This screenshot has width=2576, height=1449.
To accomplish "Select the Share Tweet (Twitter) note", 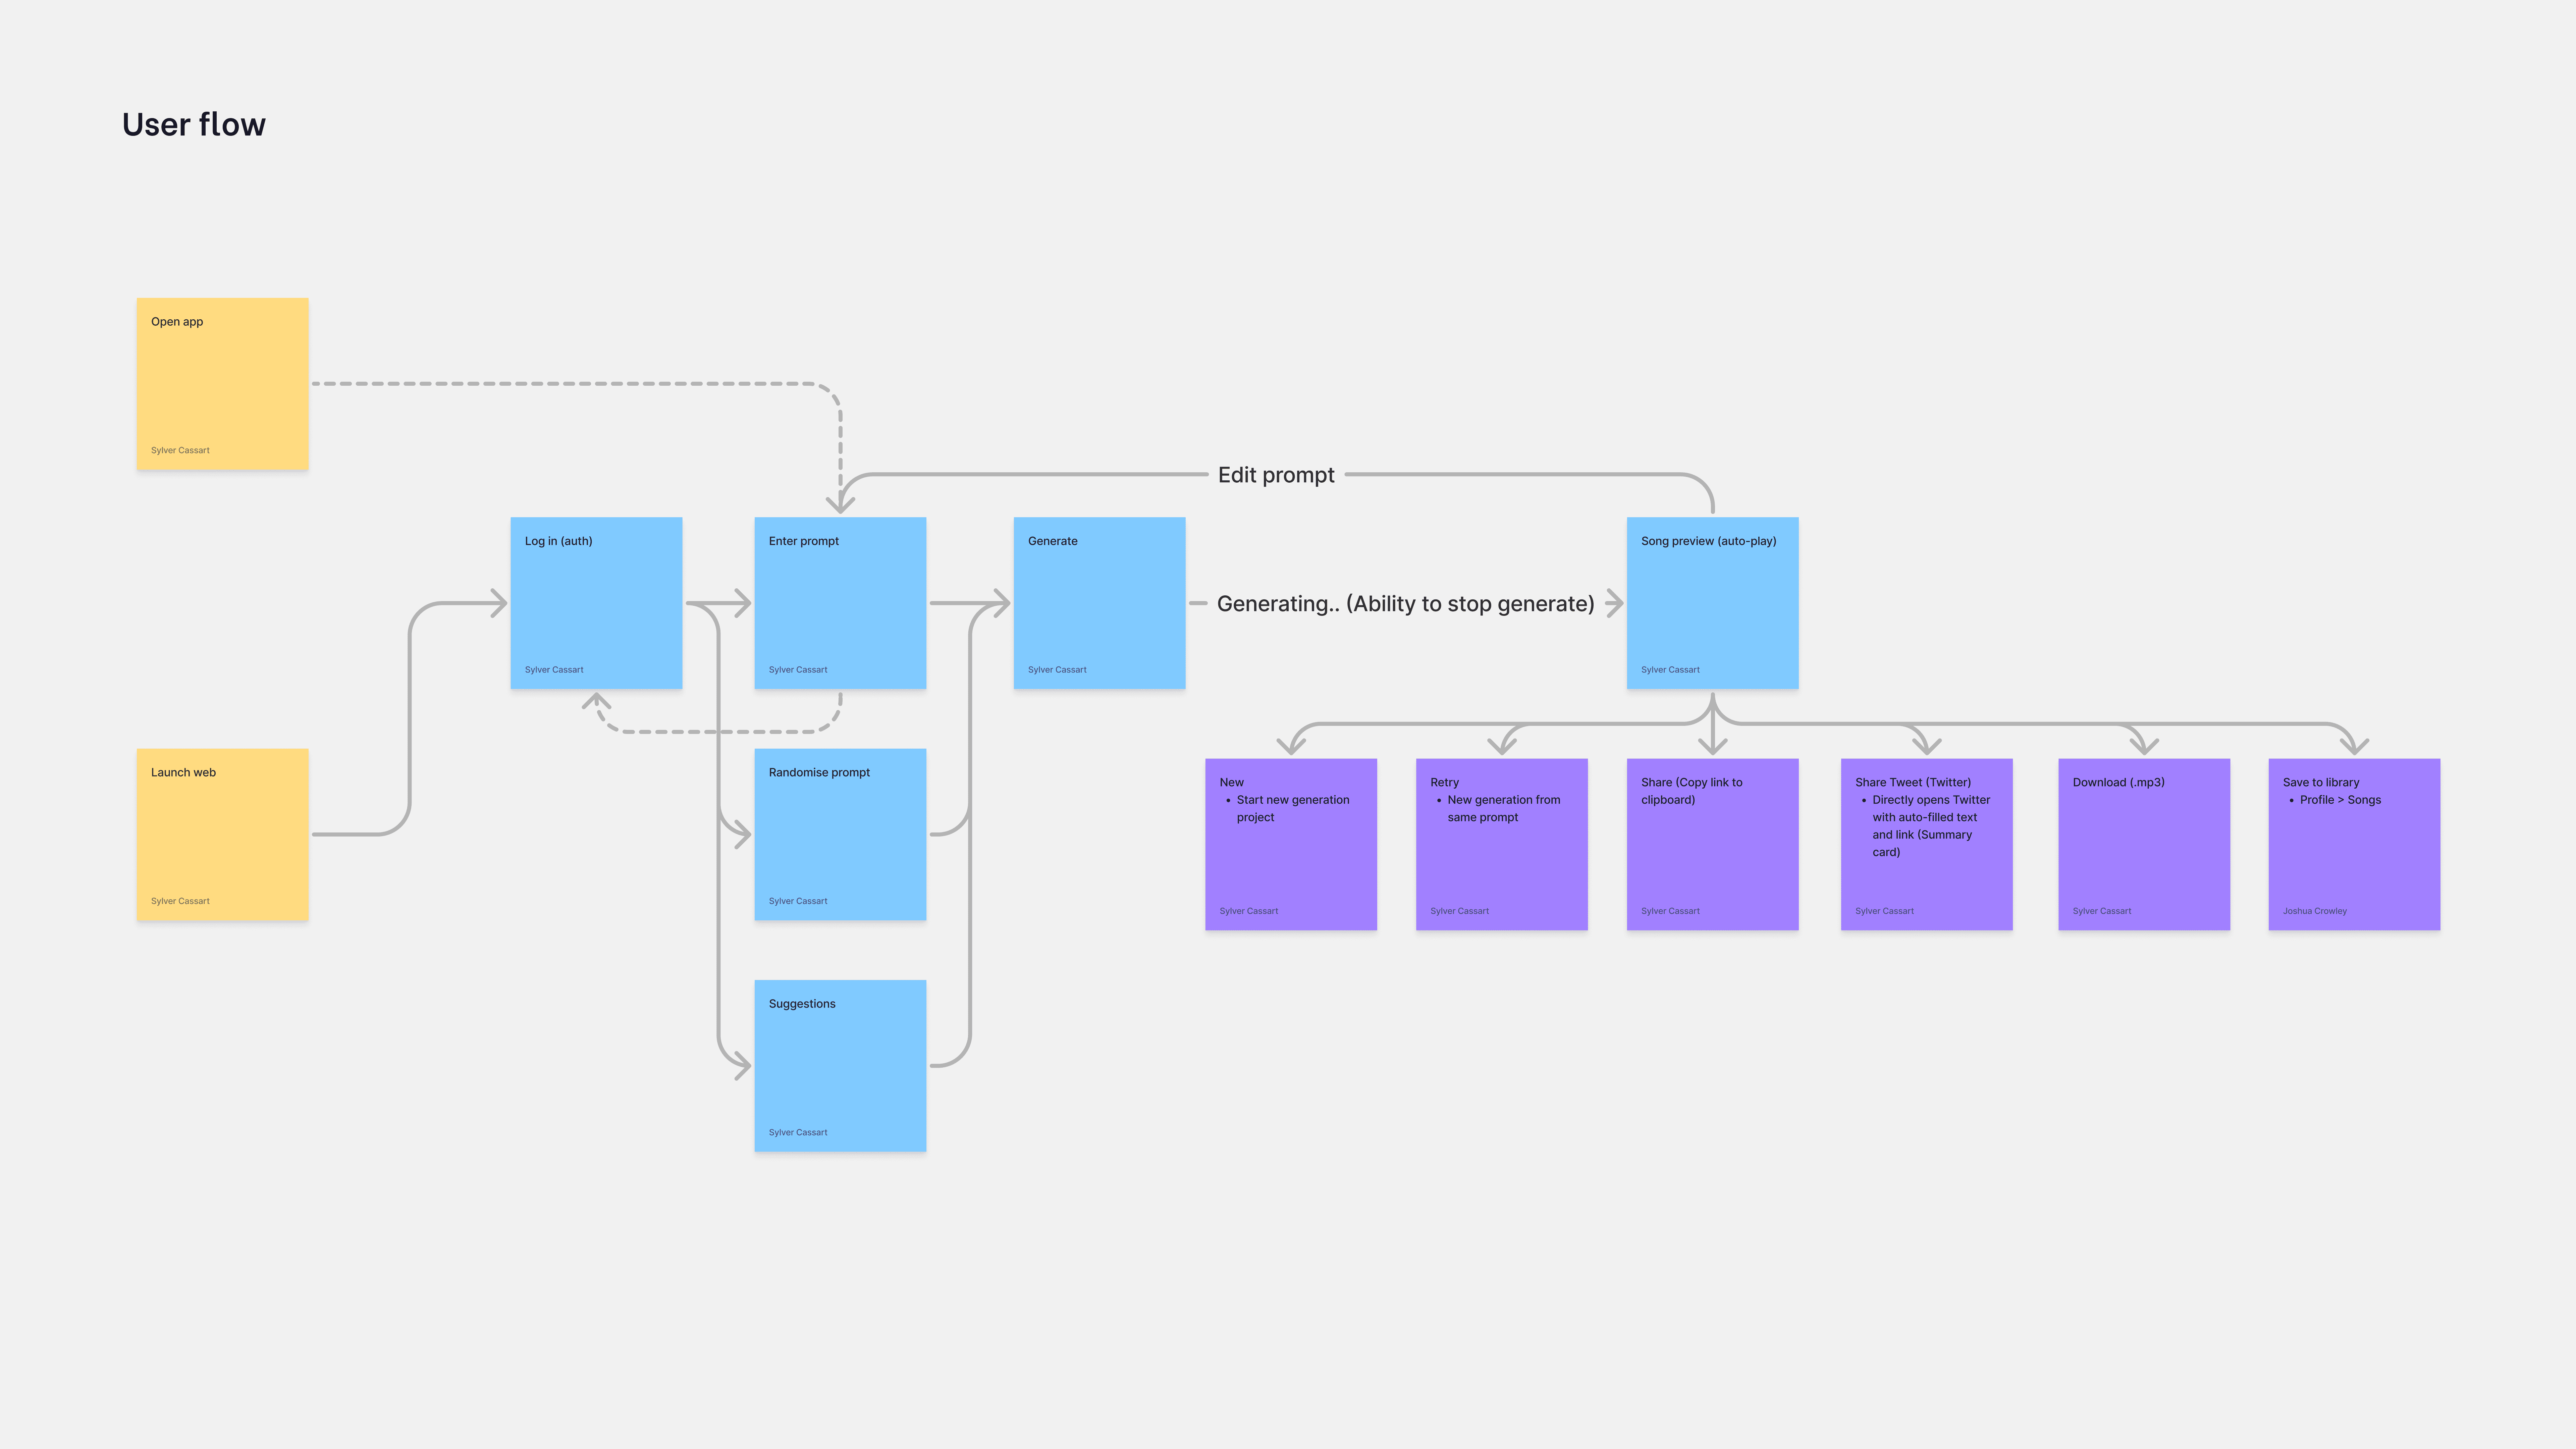I will pos(1926,844).
